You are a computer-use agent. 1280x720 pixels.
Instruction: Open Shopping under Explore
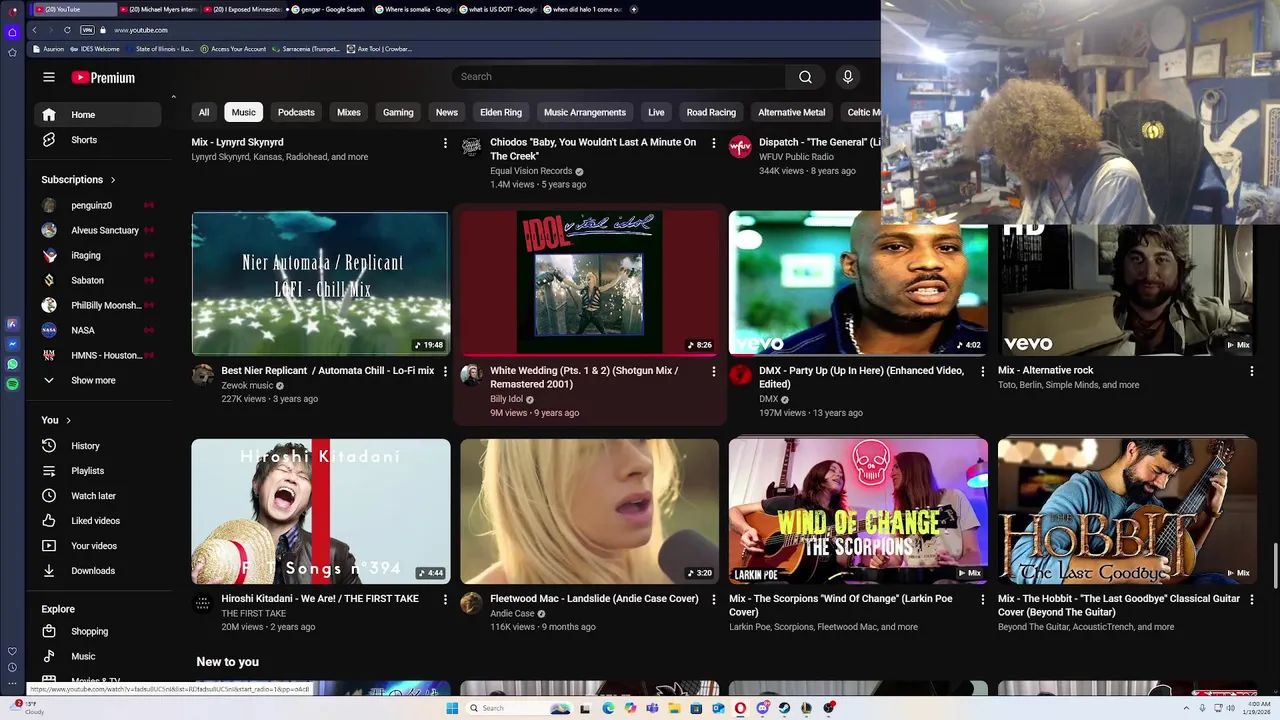click(98, 632)
